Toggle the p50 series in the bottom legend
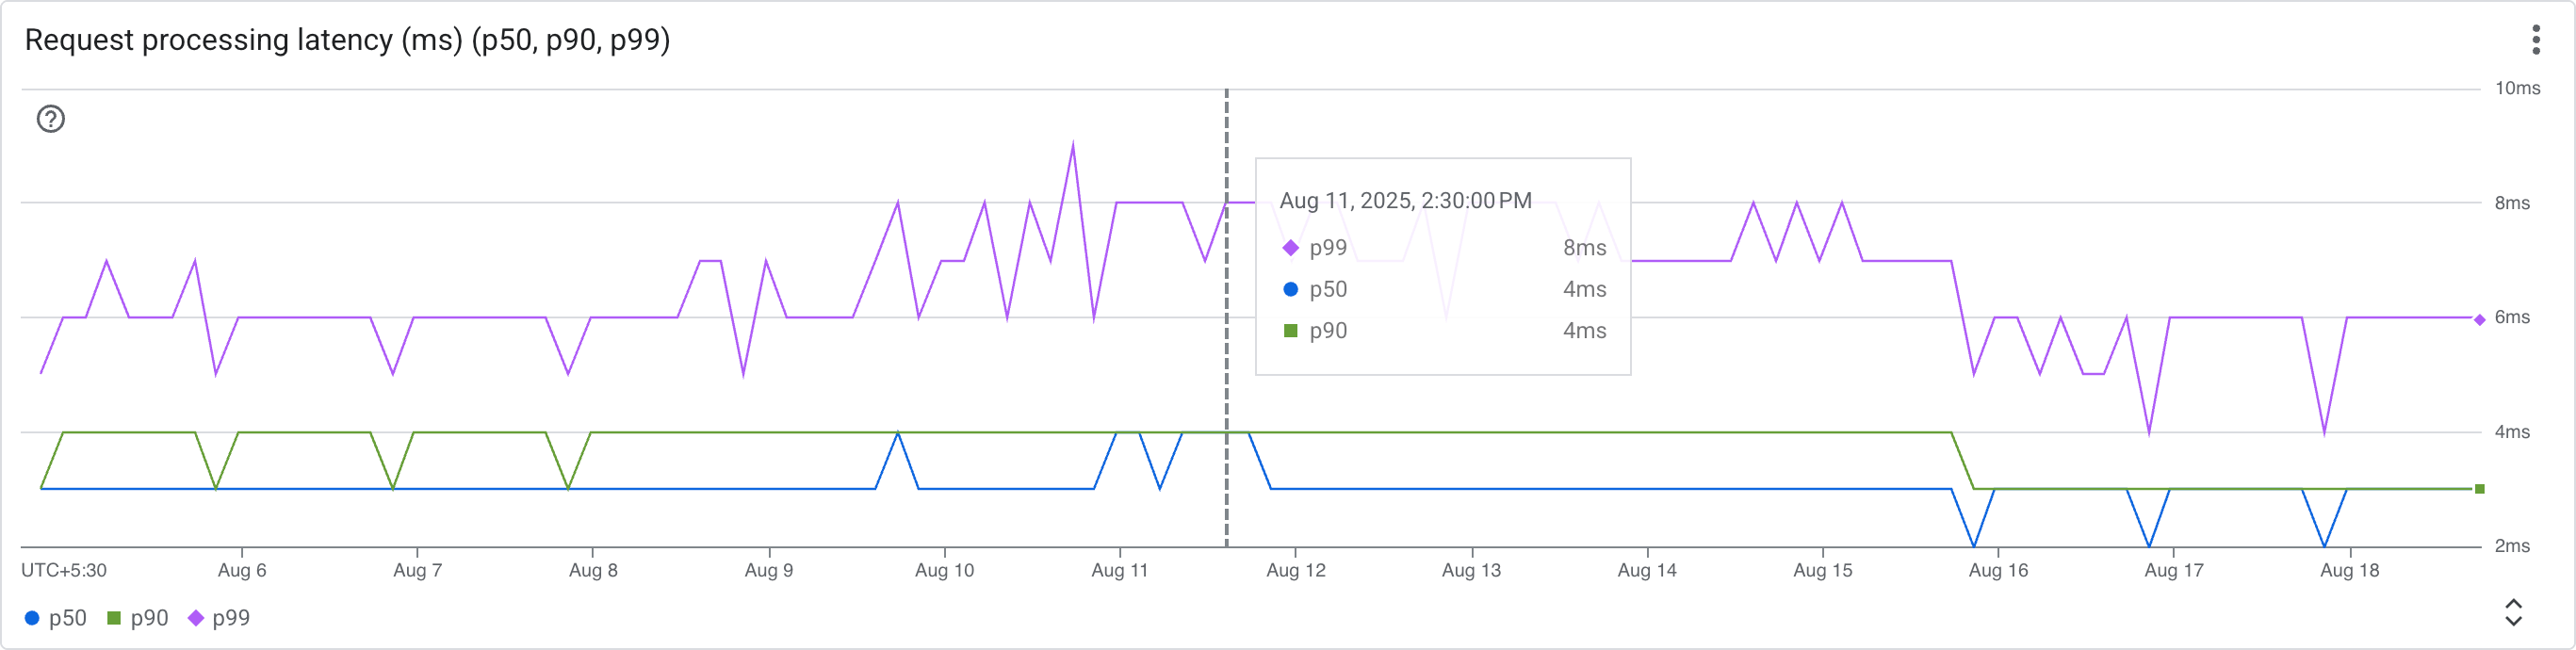This screenshot has width=2576, height=650. (56, 618)
